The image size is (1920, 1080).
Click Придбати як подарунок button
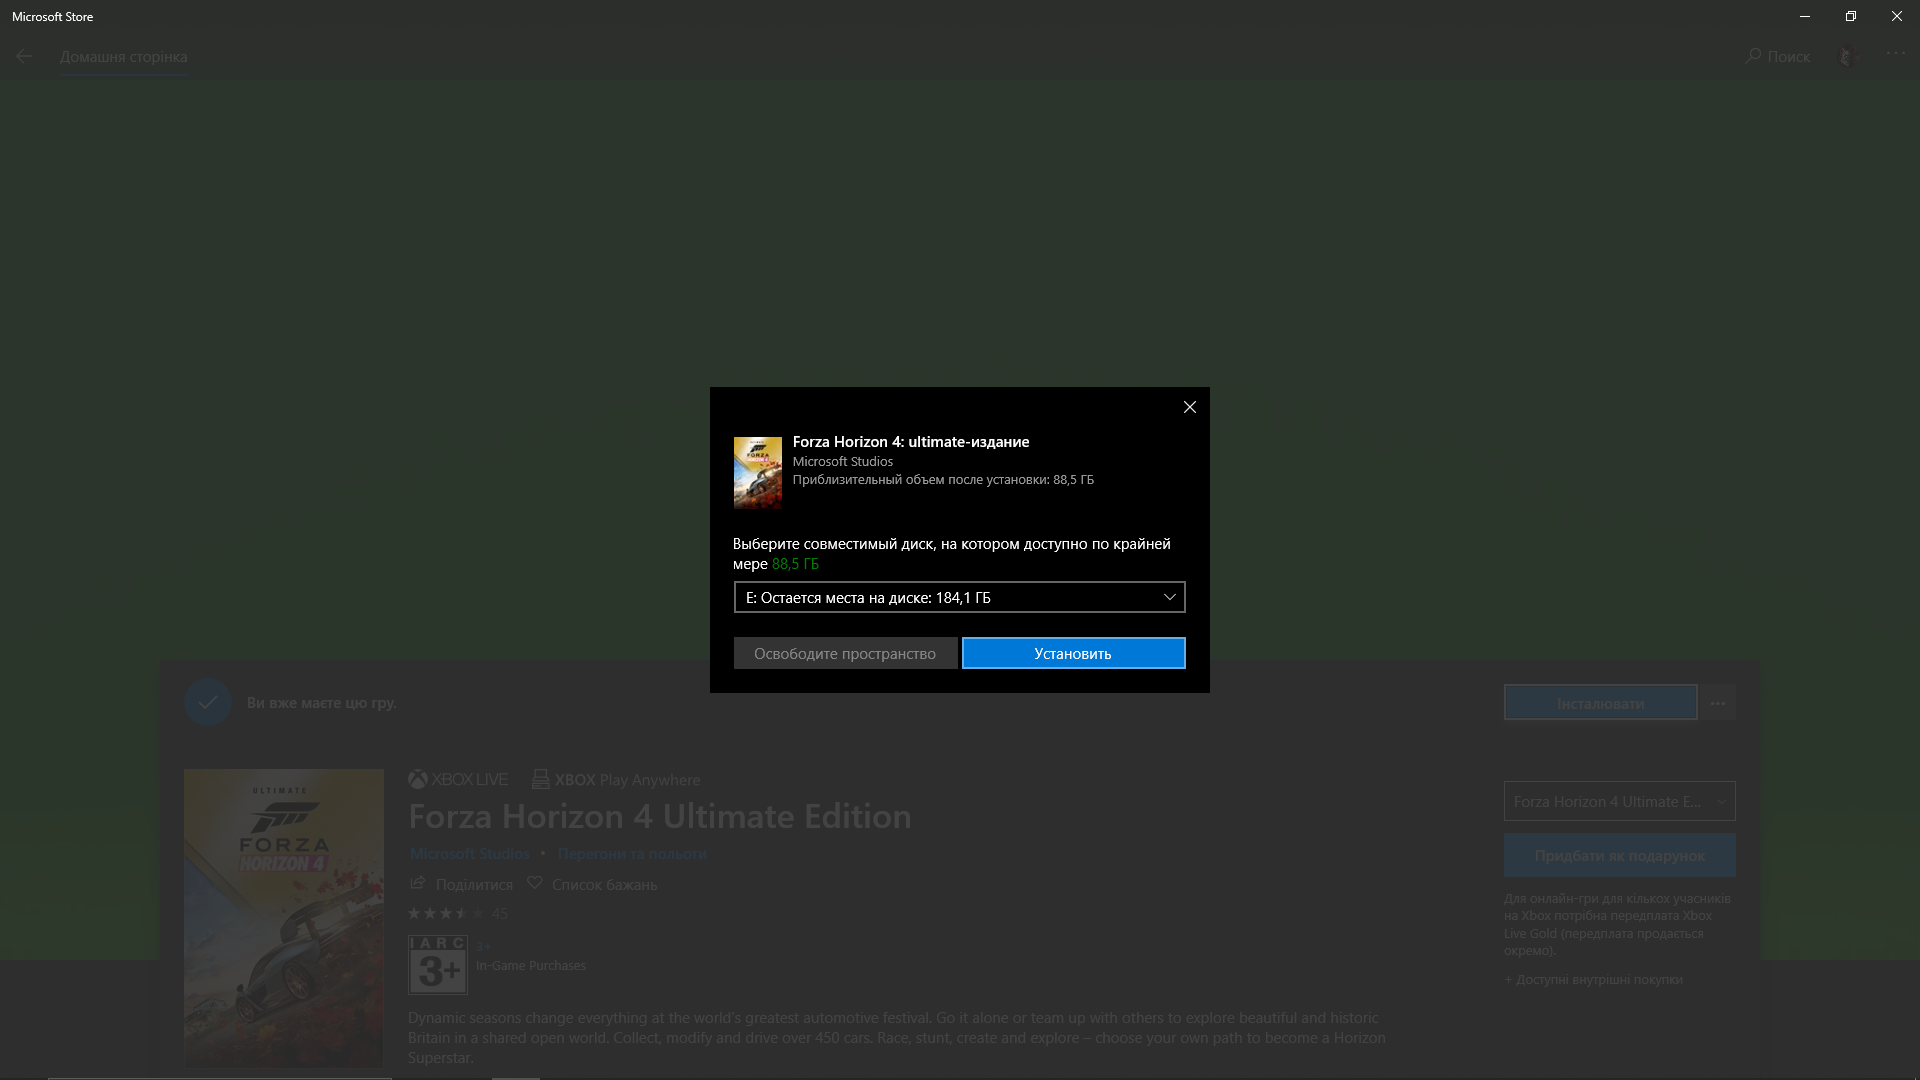point(1620,855)
